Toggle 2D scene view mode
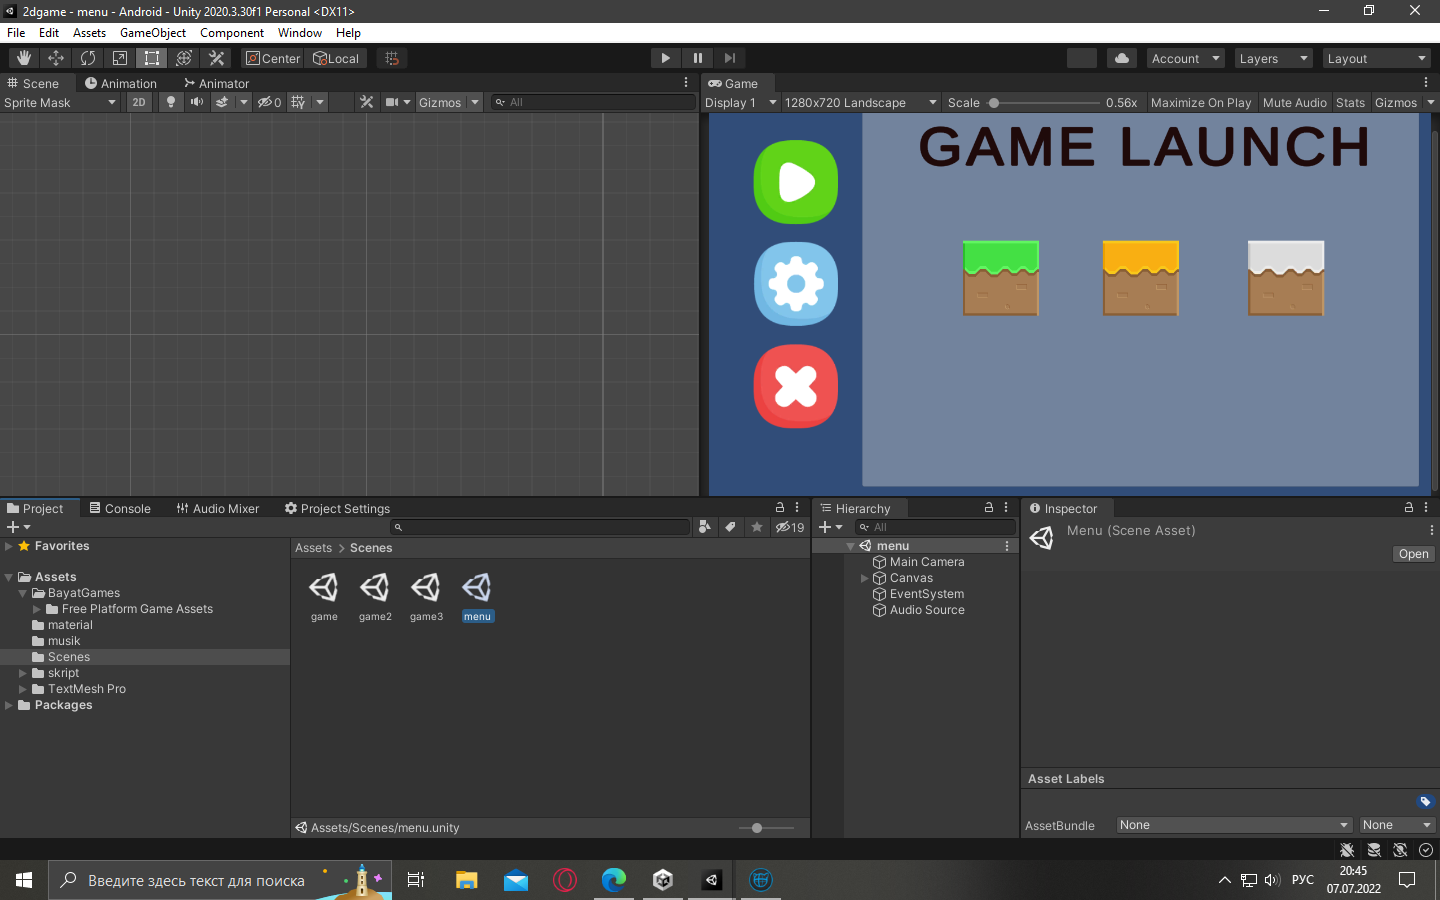Viewport: 1440px width, 900px height. pyautogui.click(x=139, y=102)
